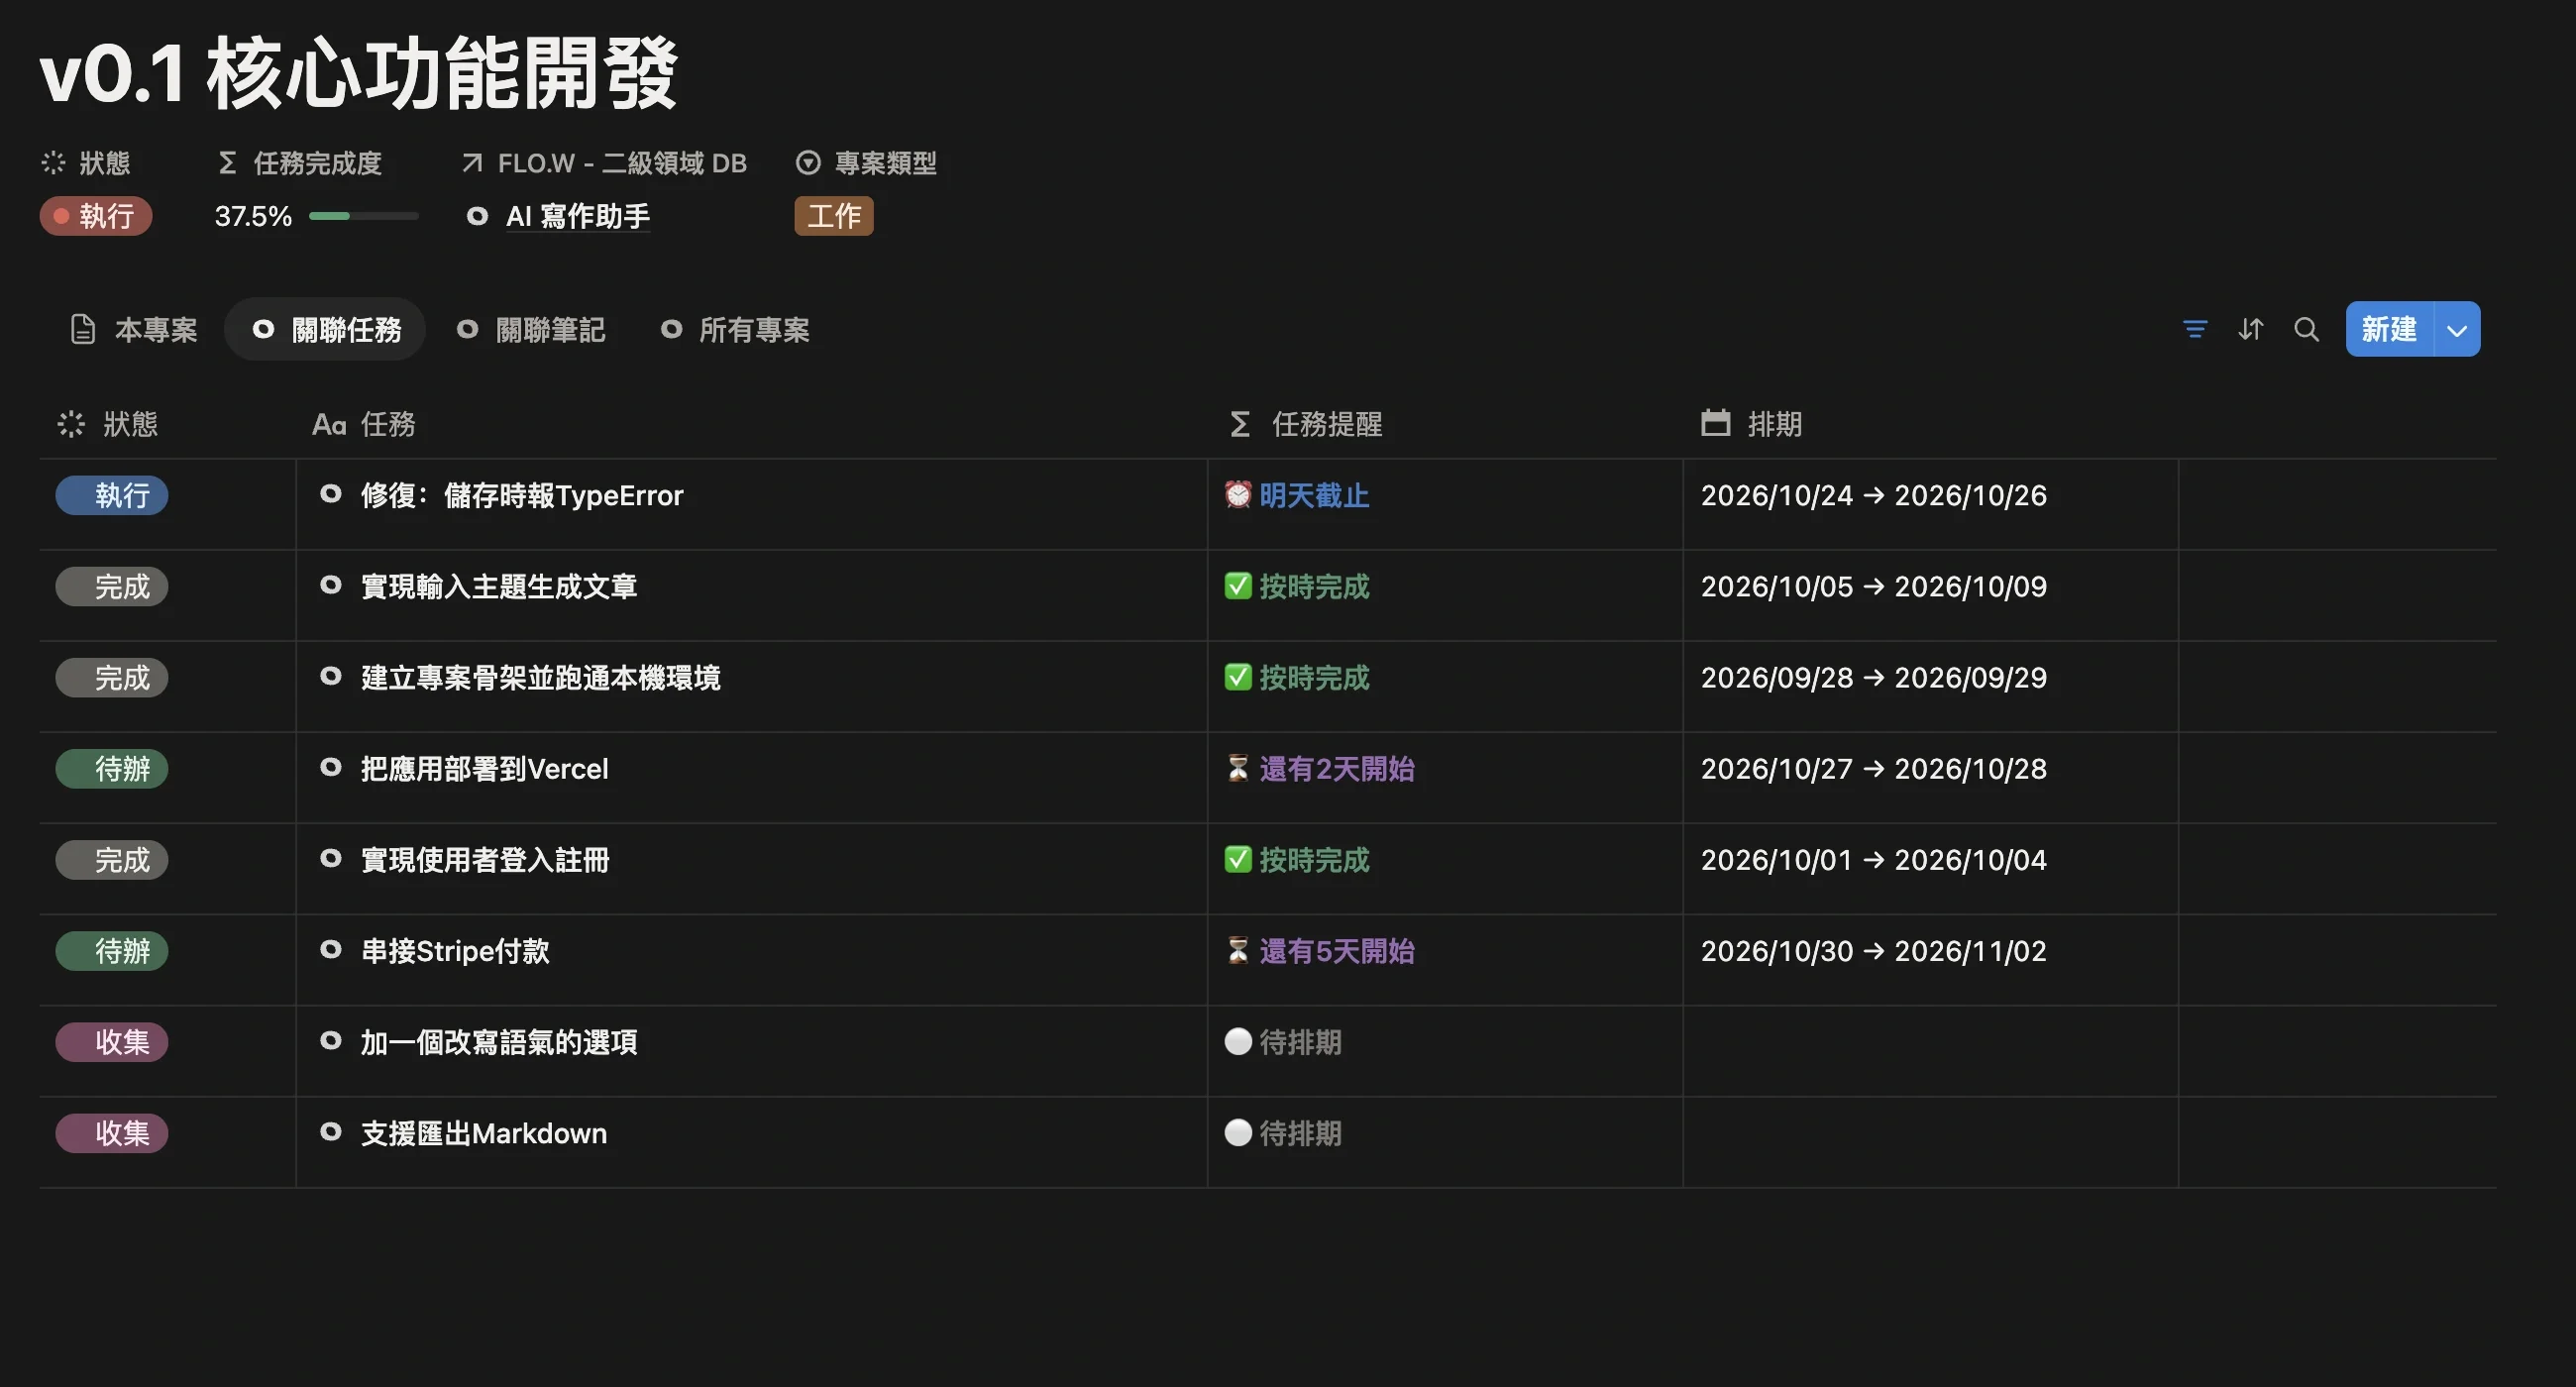Image resolution: width=2576 pixels, height=1387 pixels.
Task: Click page icon of 支援匯出Markdown
Action: [x=330, y=1131]
